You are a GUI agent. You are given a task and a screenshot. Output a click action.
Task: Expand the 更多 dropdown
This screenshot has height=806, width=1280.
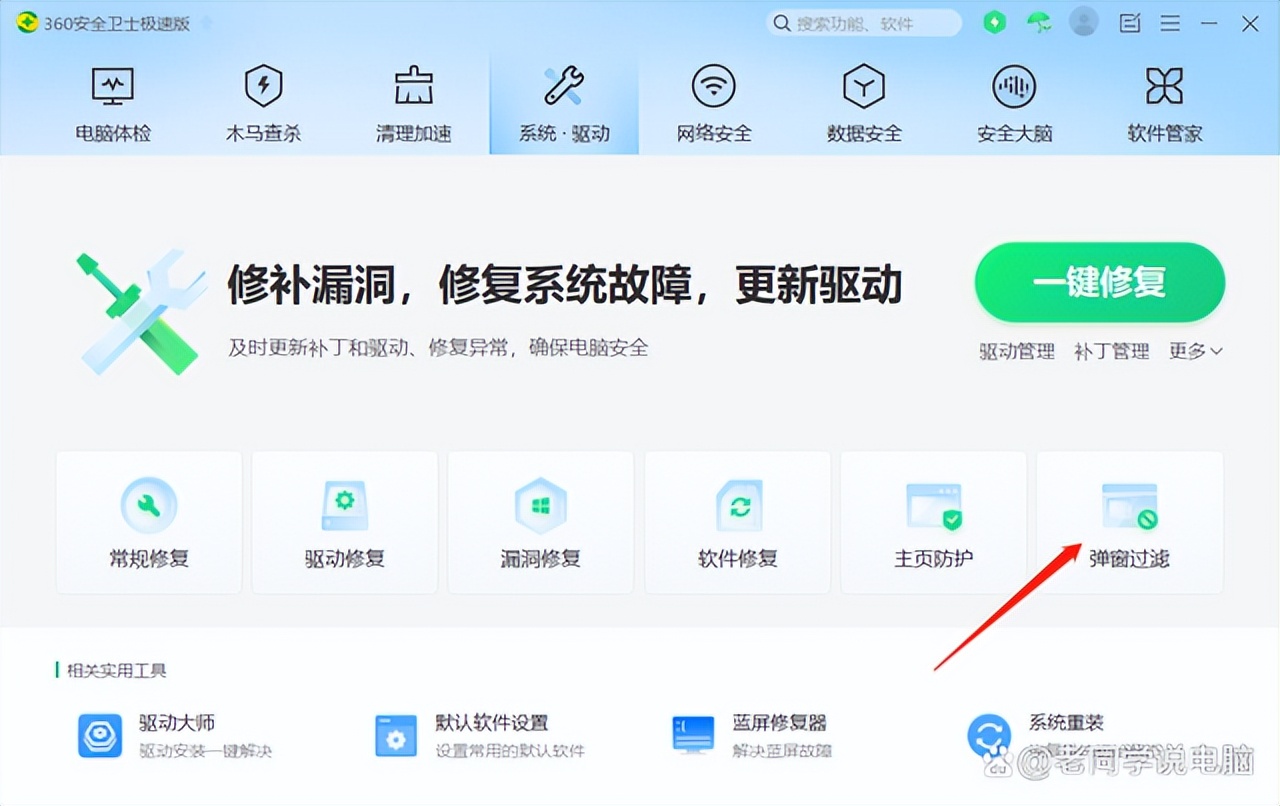1196,351
